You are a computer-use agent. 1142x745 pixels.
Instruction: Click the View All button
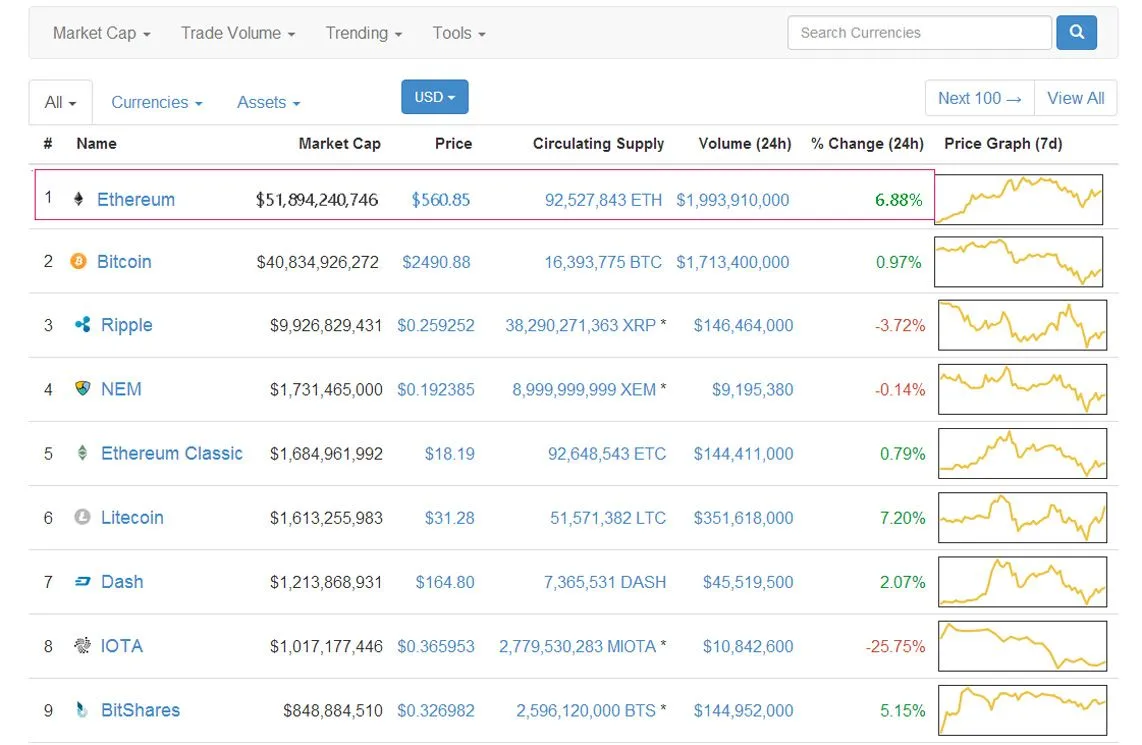[1076, 98]
